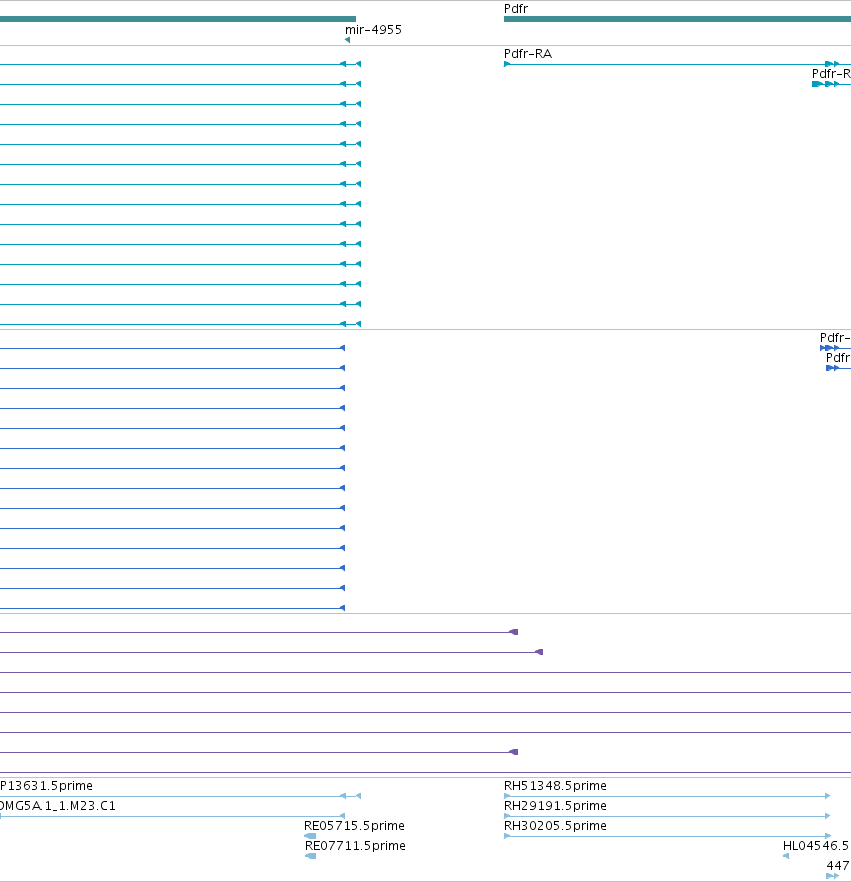Select the P13631.5prime label text

[x=46, y=786]
